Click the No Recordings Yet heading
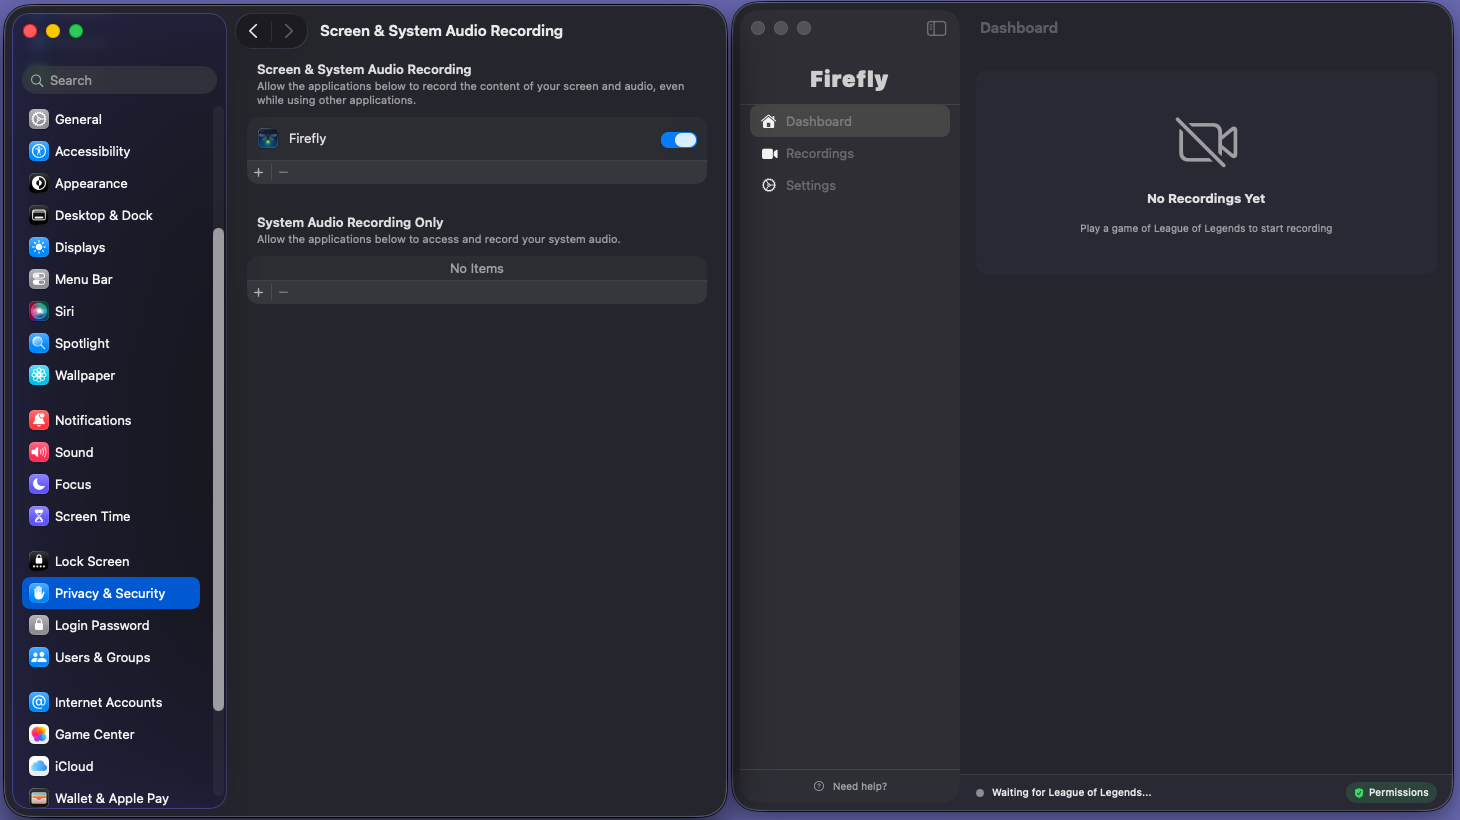This screenshot has width=1460, height=820. (1206, 199)
